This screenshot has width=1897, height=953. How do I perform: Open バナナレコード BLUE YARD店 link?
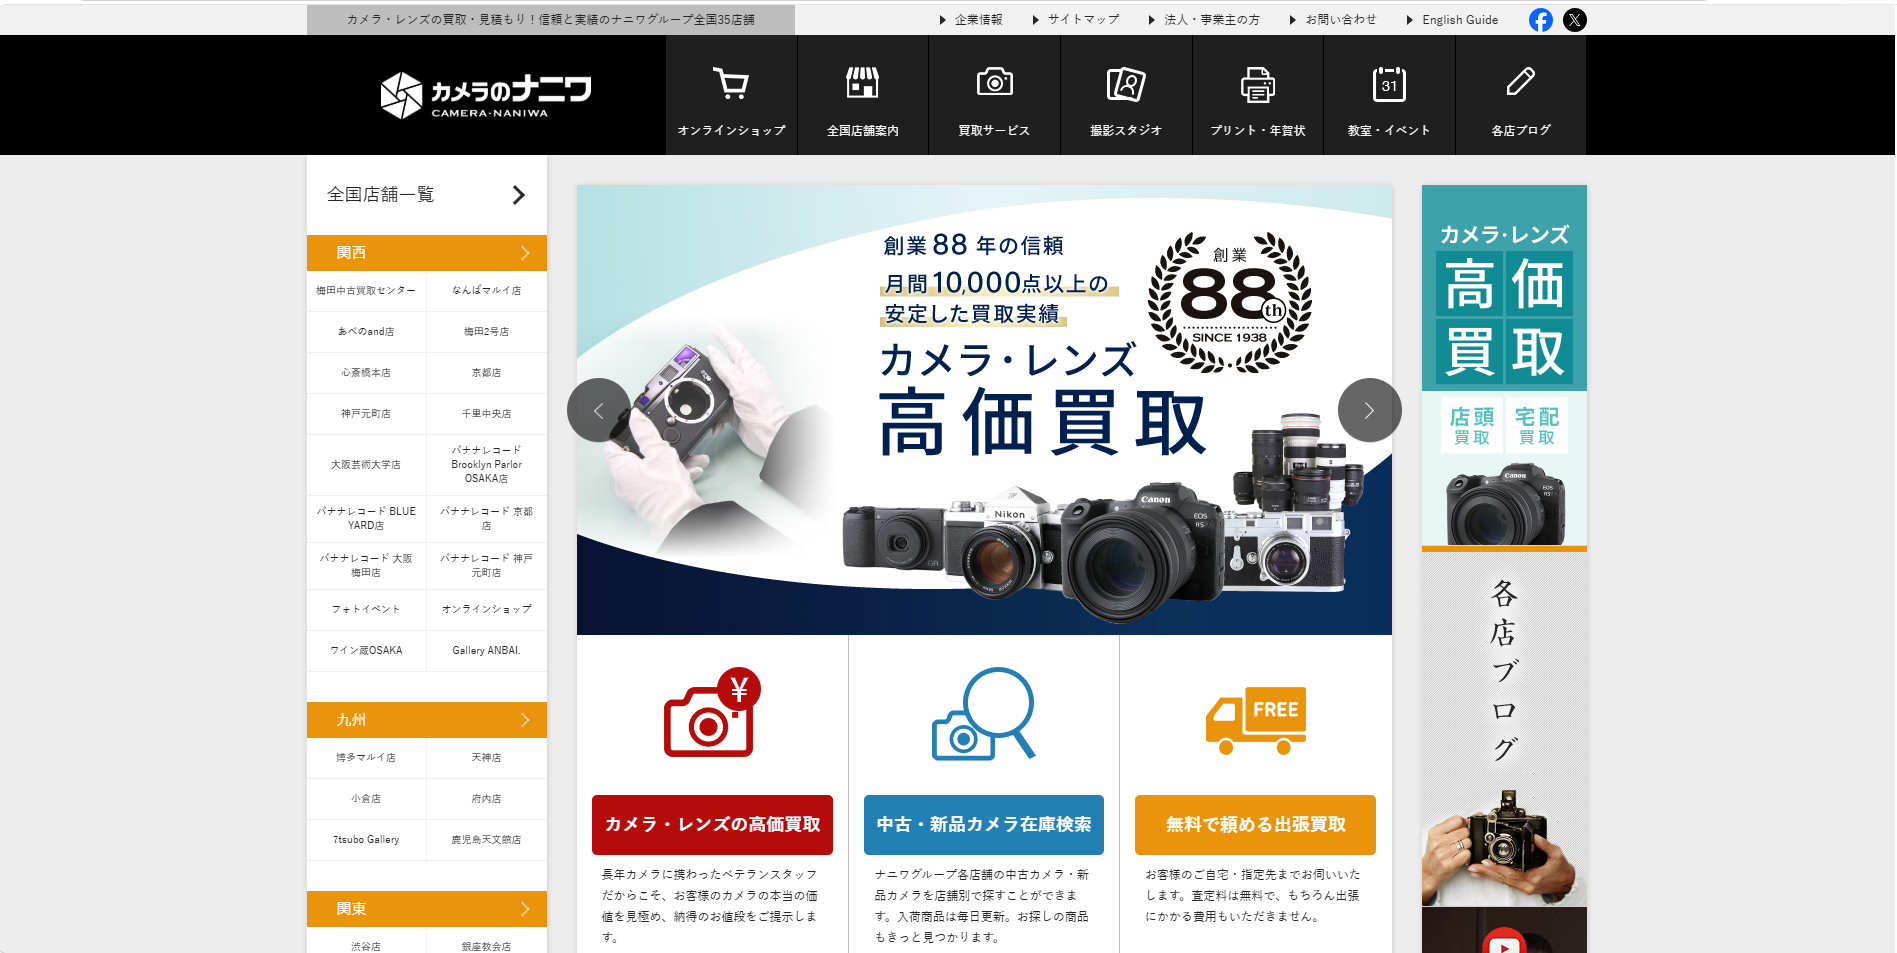tap(366, 519)
